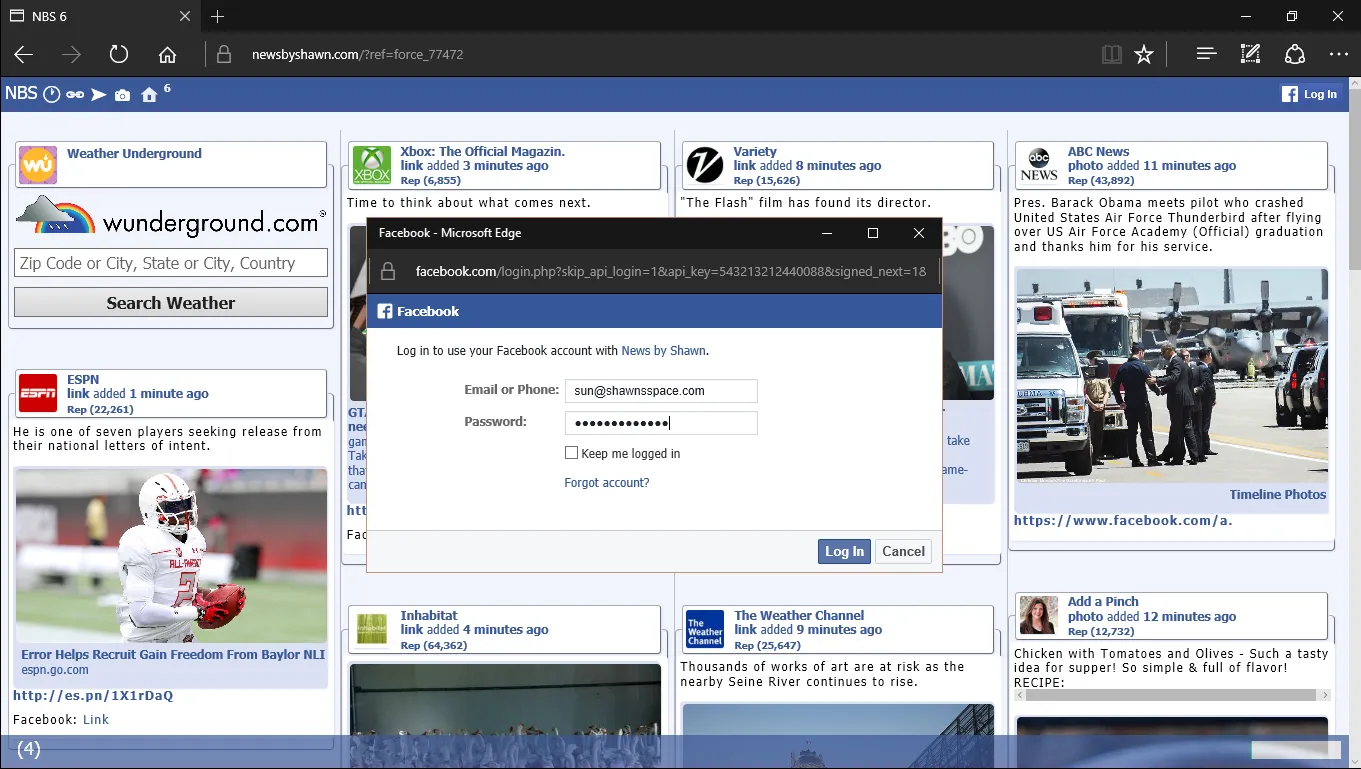Click the Variety logo icon
This screenshot has width=1361, height=769.
click(x=705, y=164)
